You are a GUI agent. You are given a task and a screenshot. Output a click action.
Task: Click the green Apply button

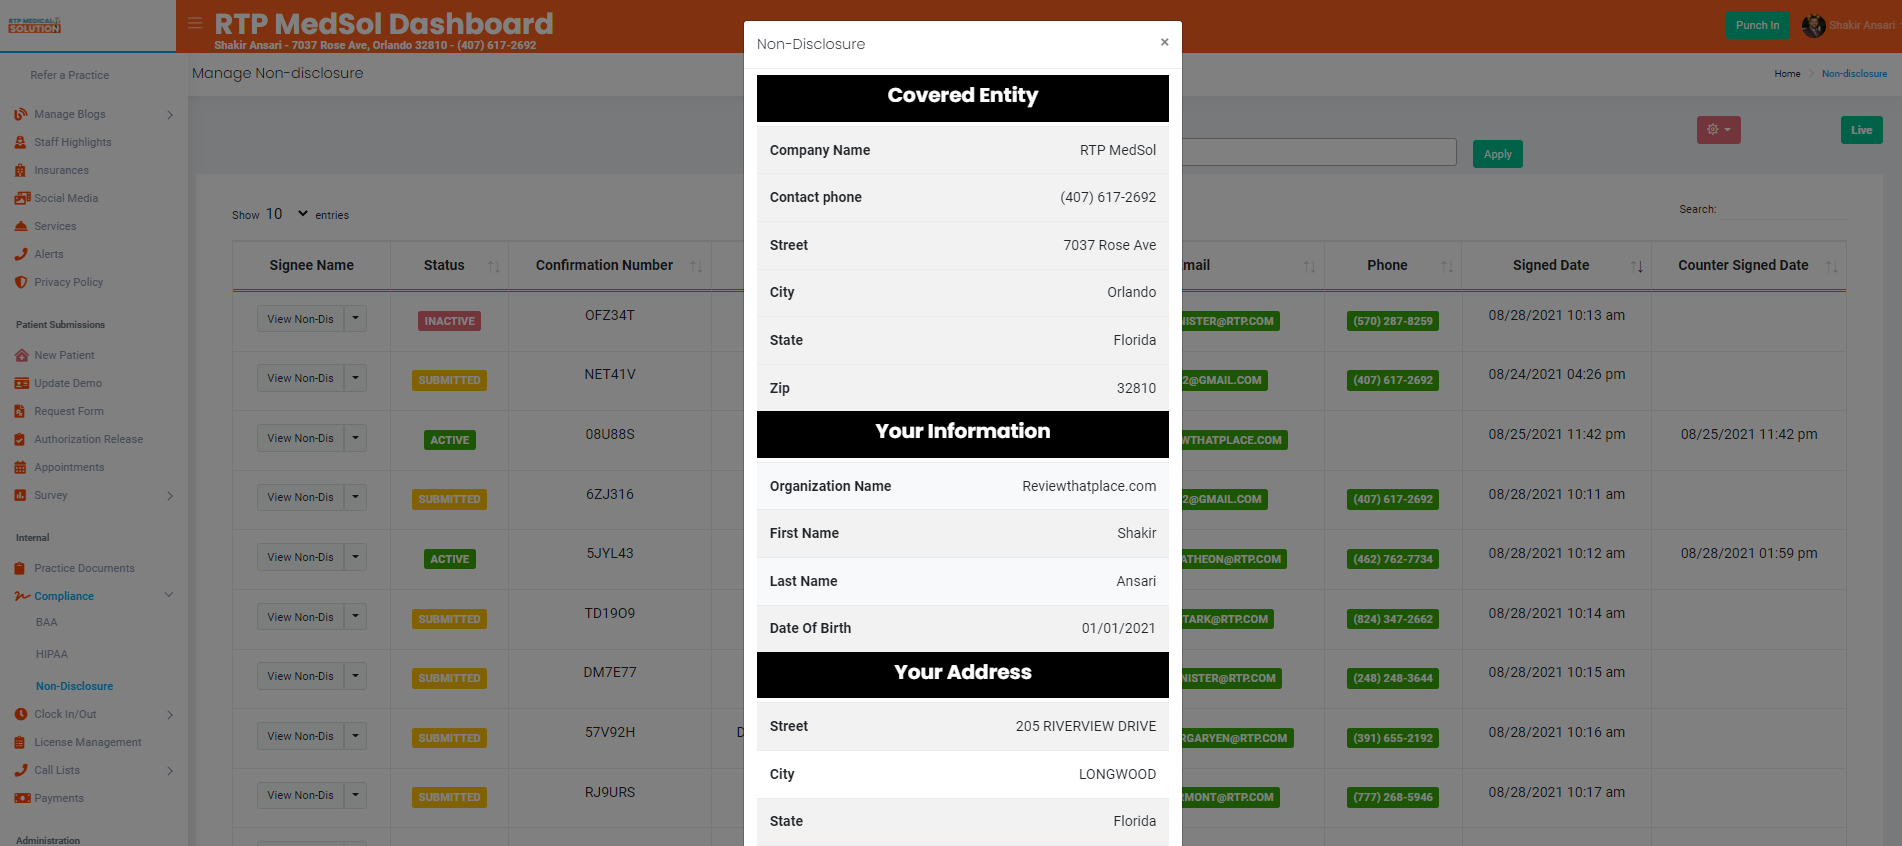pos(1497,154)
